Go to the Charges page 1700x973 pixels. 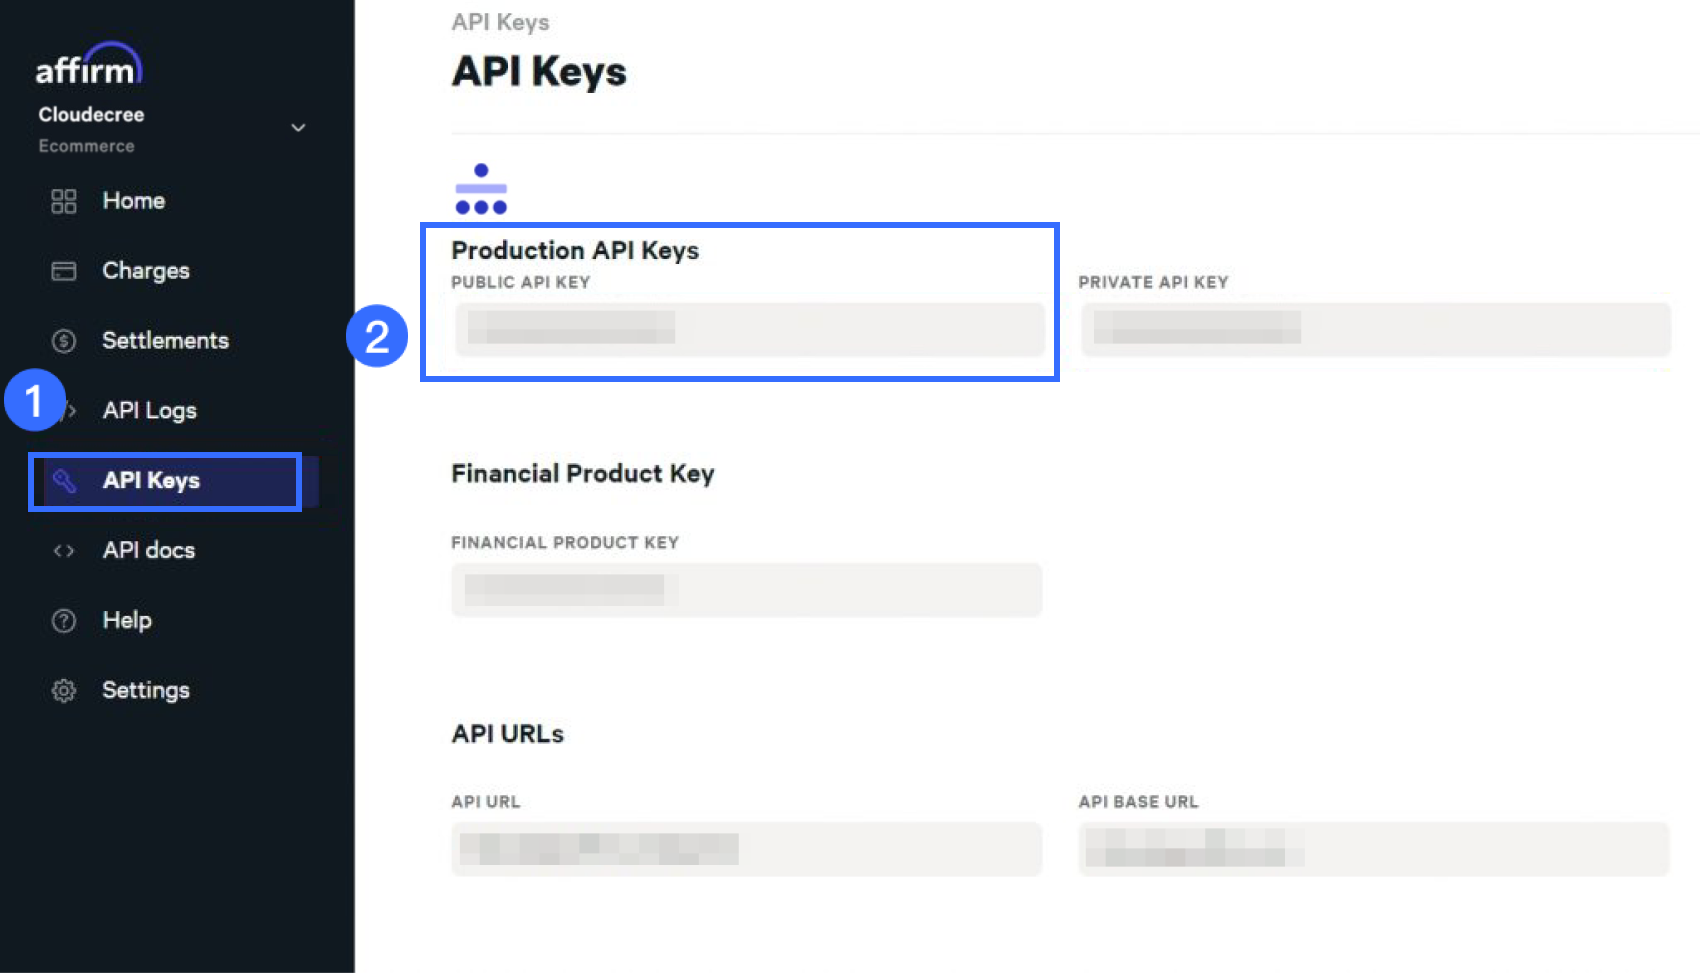(145, 271)
